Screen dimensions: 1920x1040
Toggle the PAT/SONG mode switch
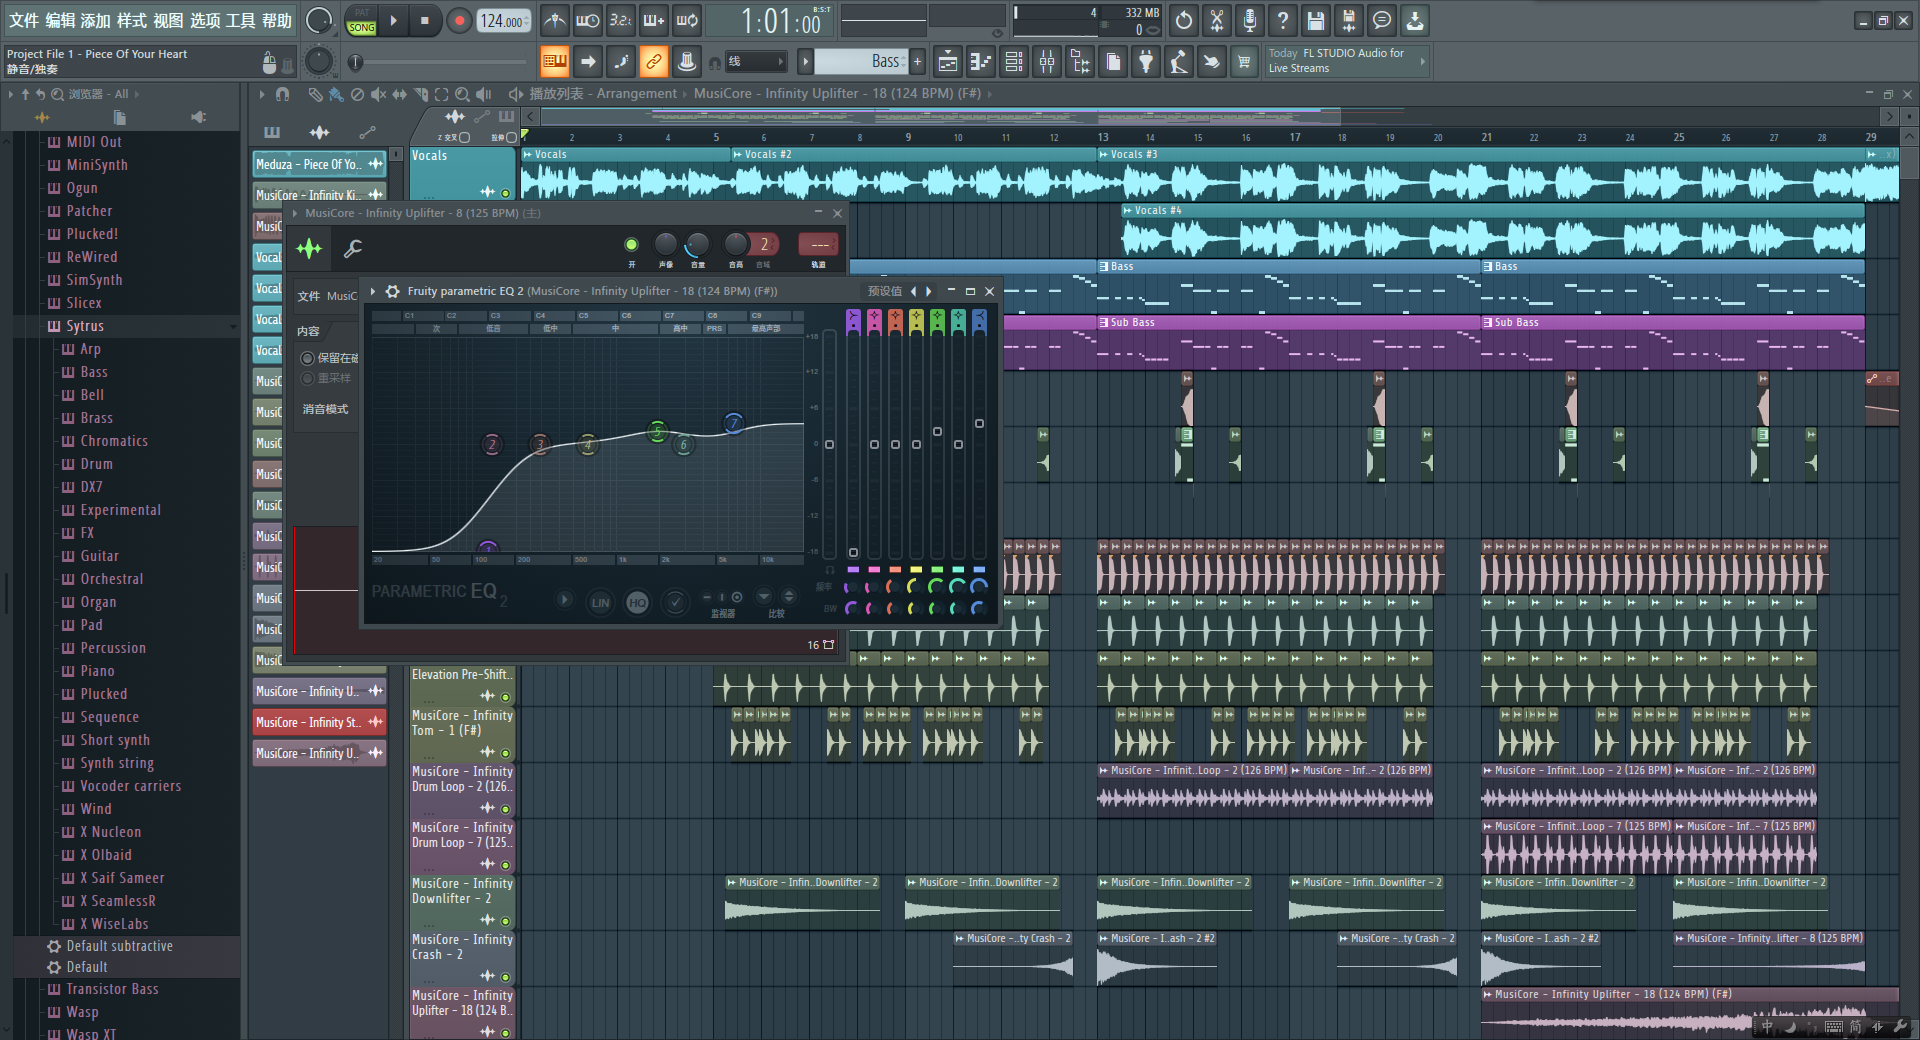pyautogui.click(x=361, y=21)
